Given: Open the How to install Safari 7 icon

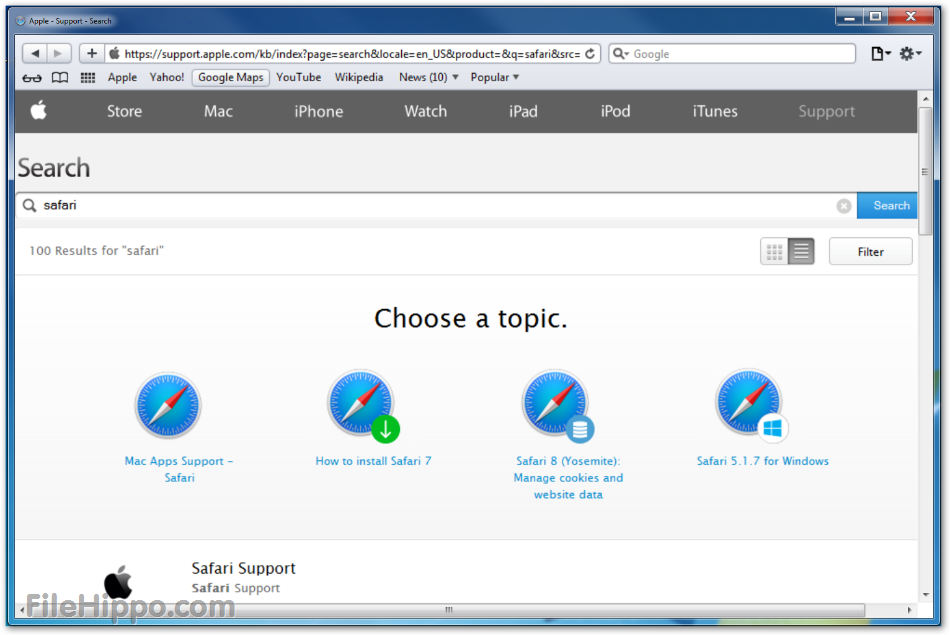Looking at the screenshot, I should 362,404.
